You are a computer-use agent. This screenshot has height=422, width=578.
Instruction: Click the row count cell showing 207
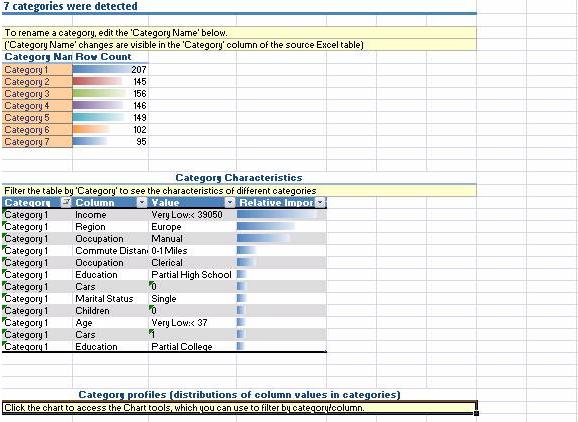111,70
